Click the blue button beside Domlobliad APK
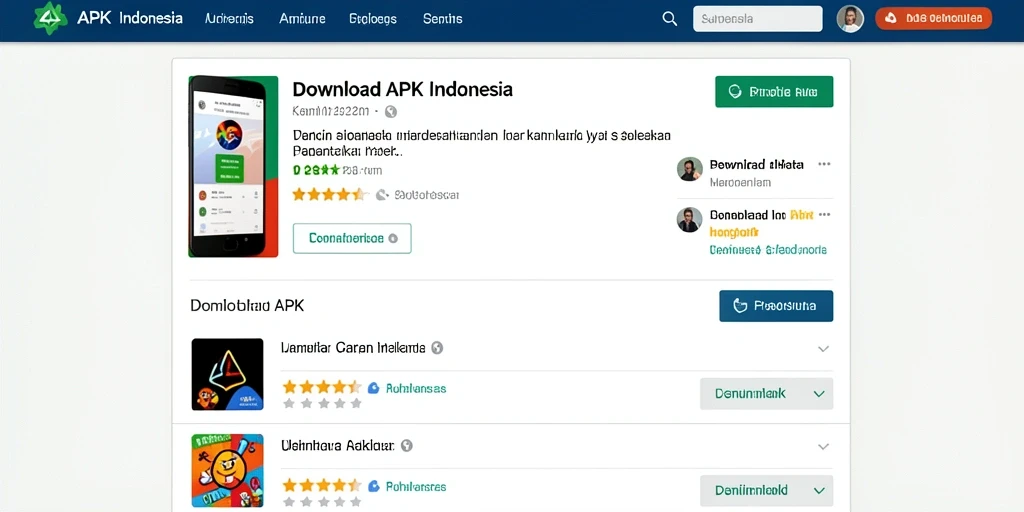 coord(776,306)
